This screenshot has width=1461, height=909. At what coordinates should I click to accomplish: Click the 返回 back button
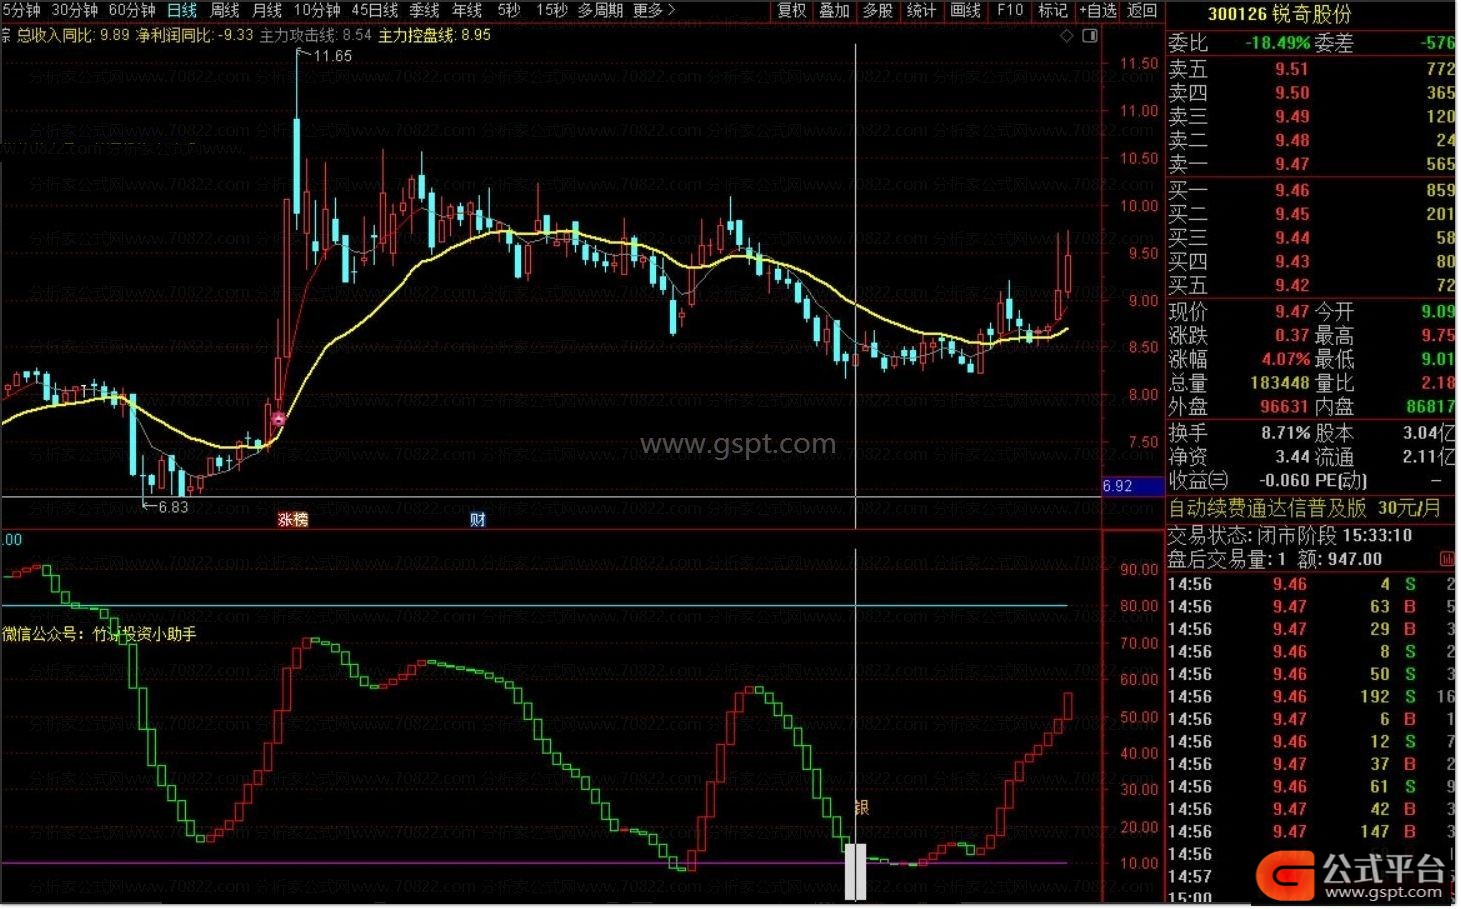(1142, 10)
